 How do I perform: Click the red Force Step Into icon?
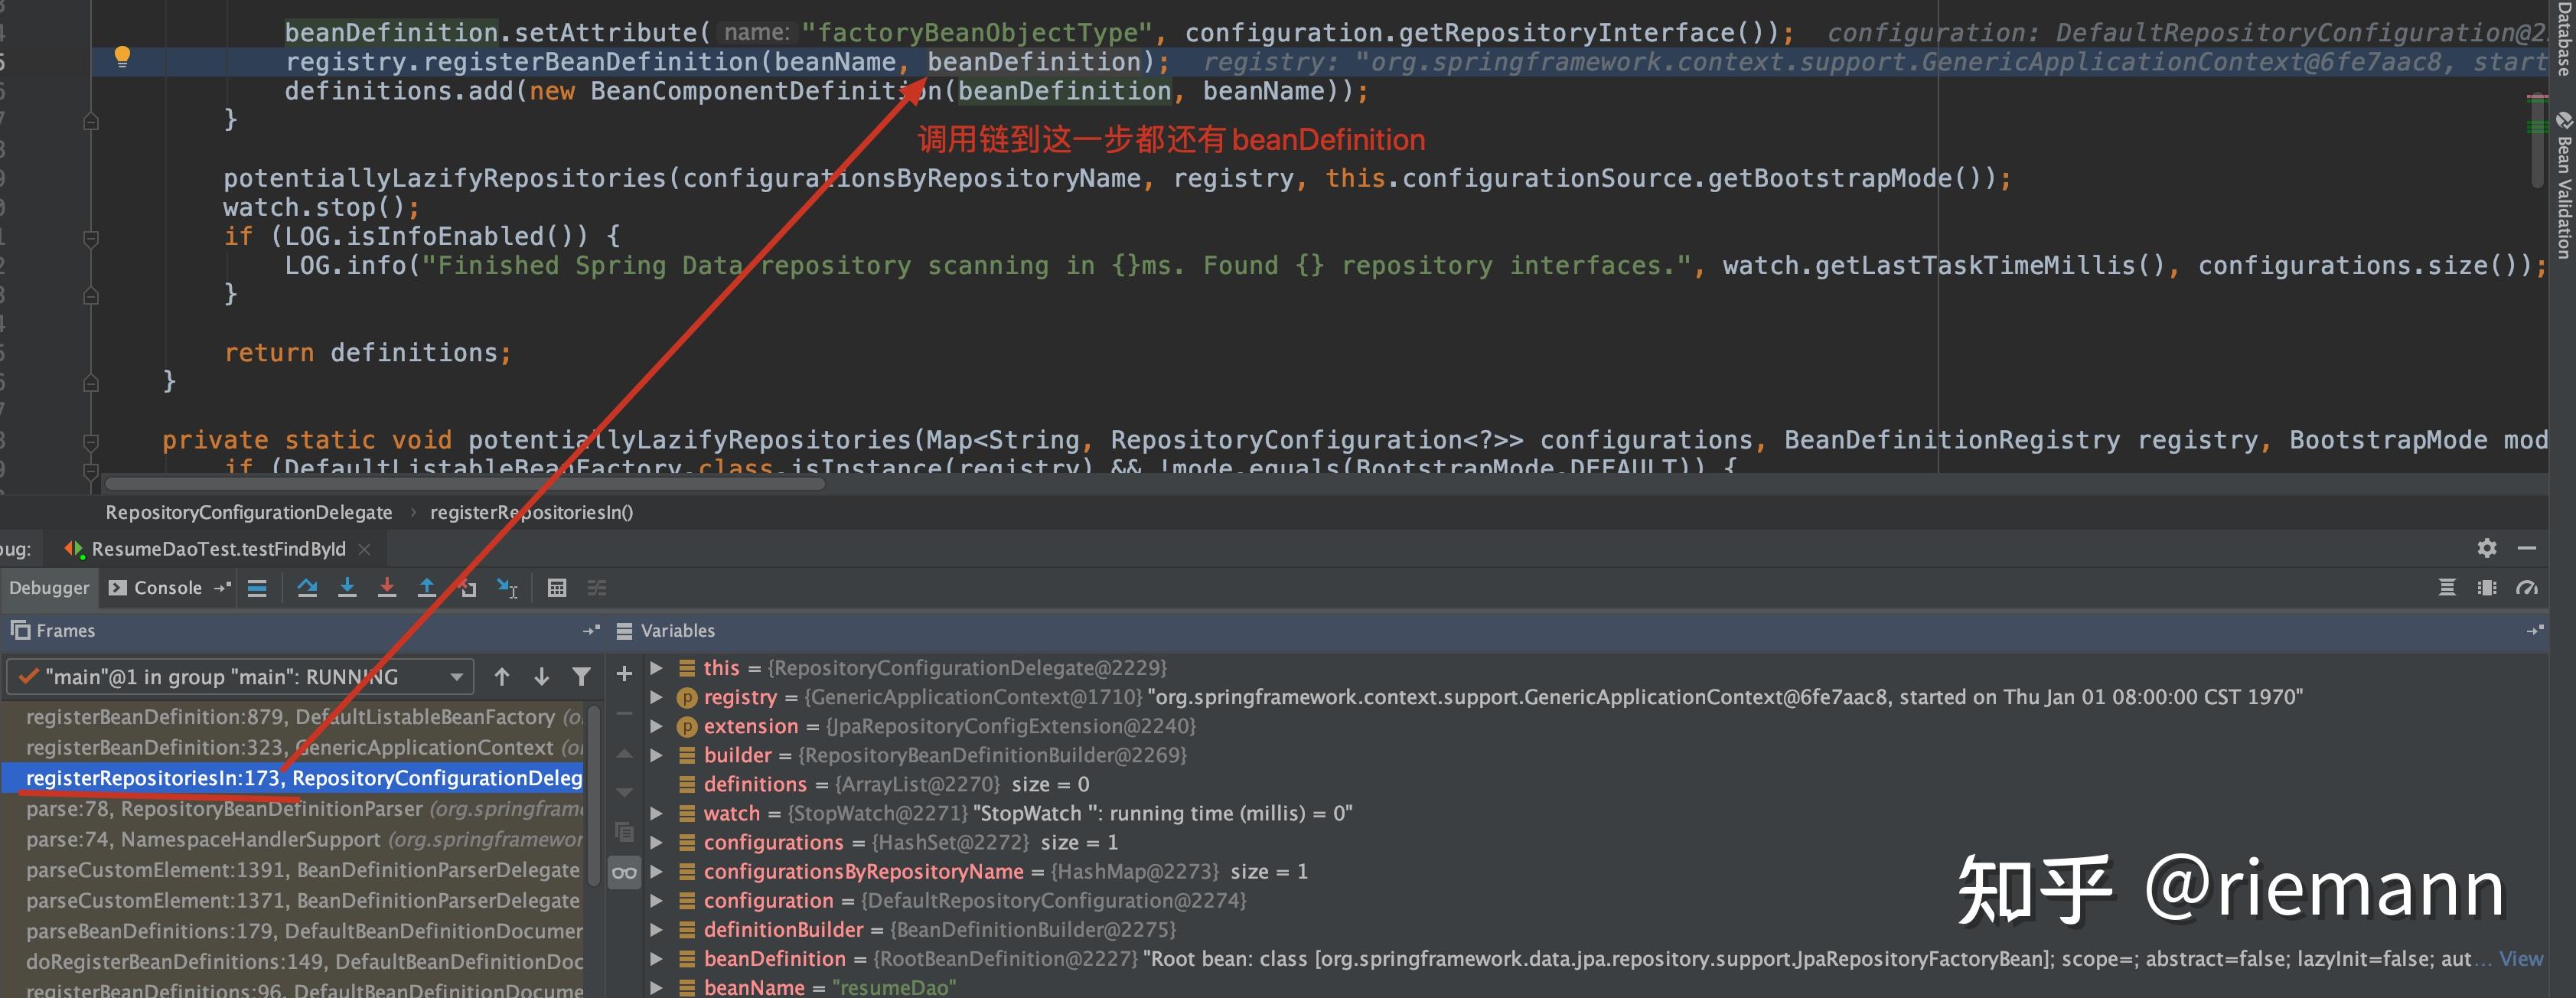387,588
